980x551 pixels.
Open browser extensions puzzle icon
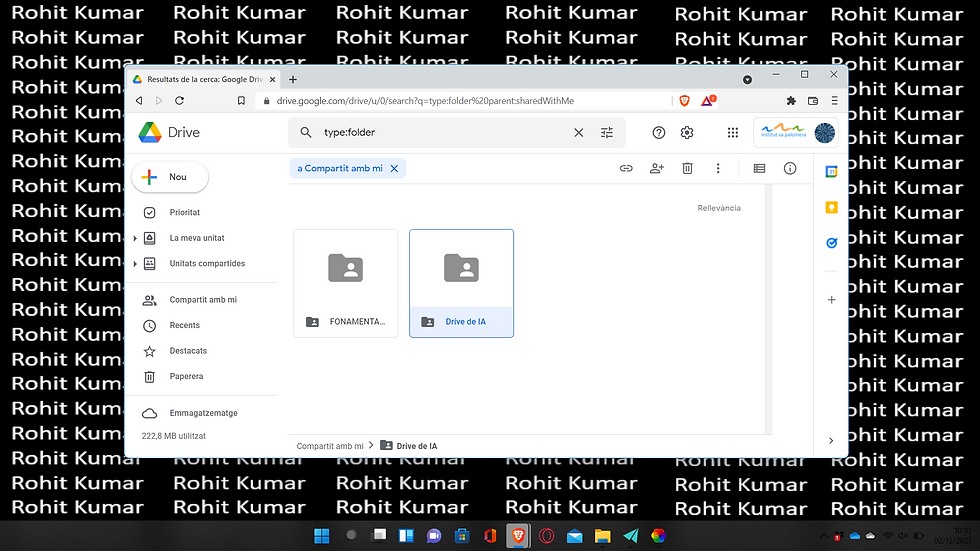[791, 101]
